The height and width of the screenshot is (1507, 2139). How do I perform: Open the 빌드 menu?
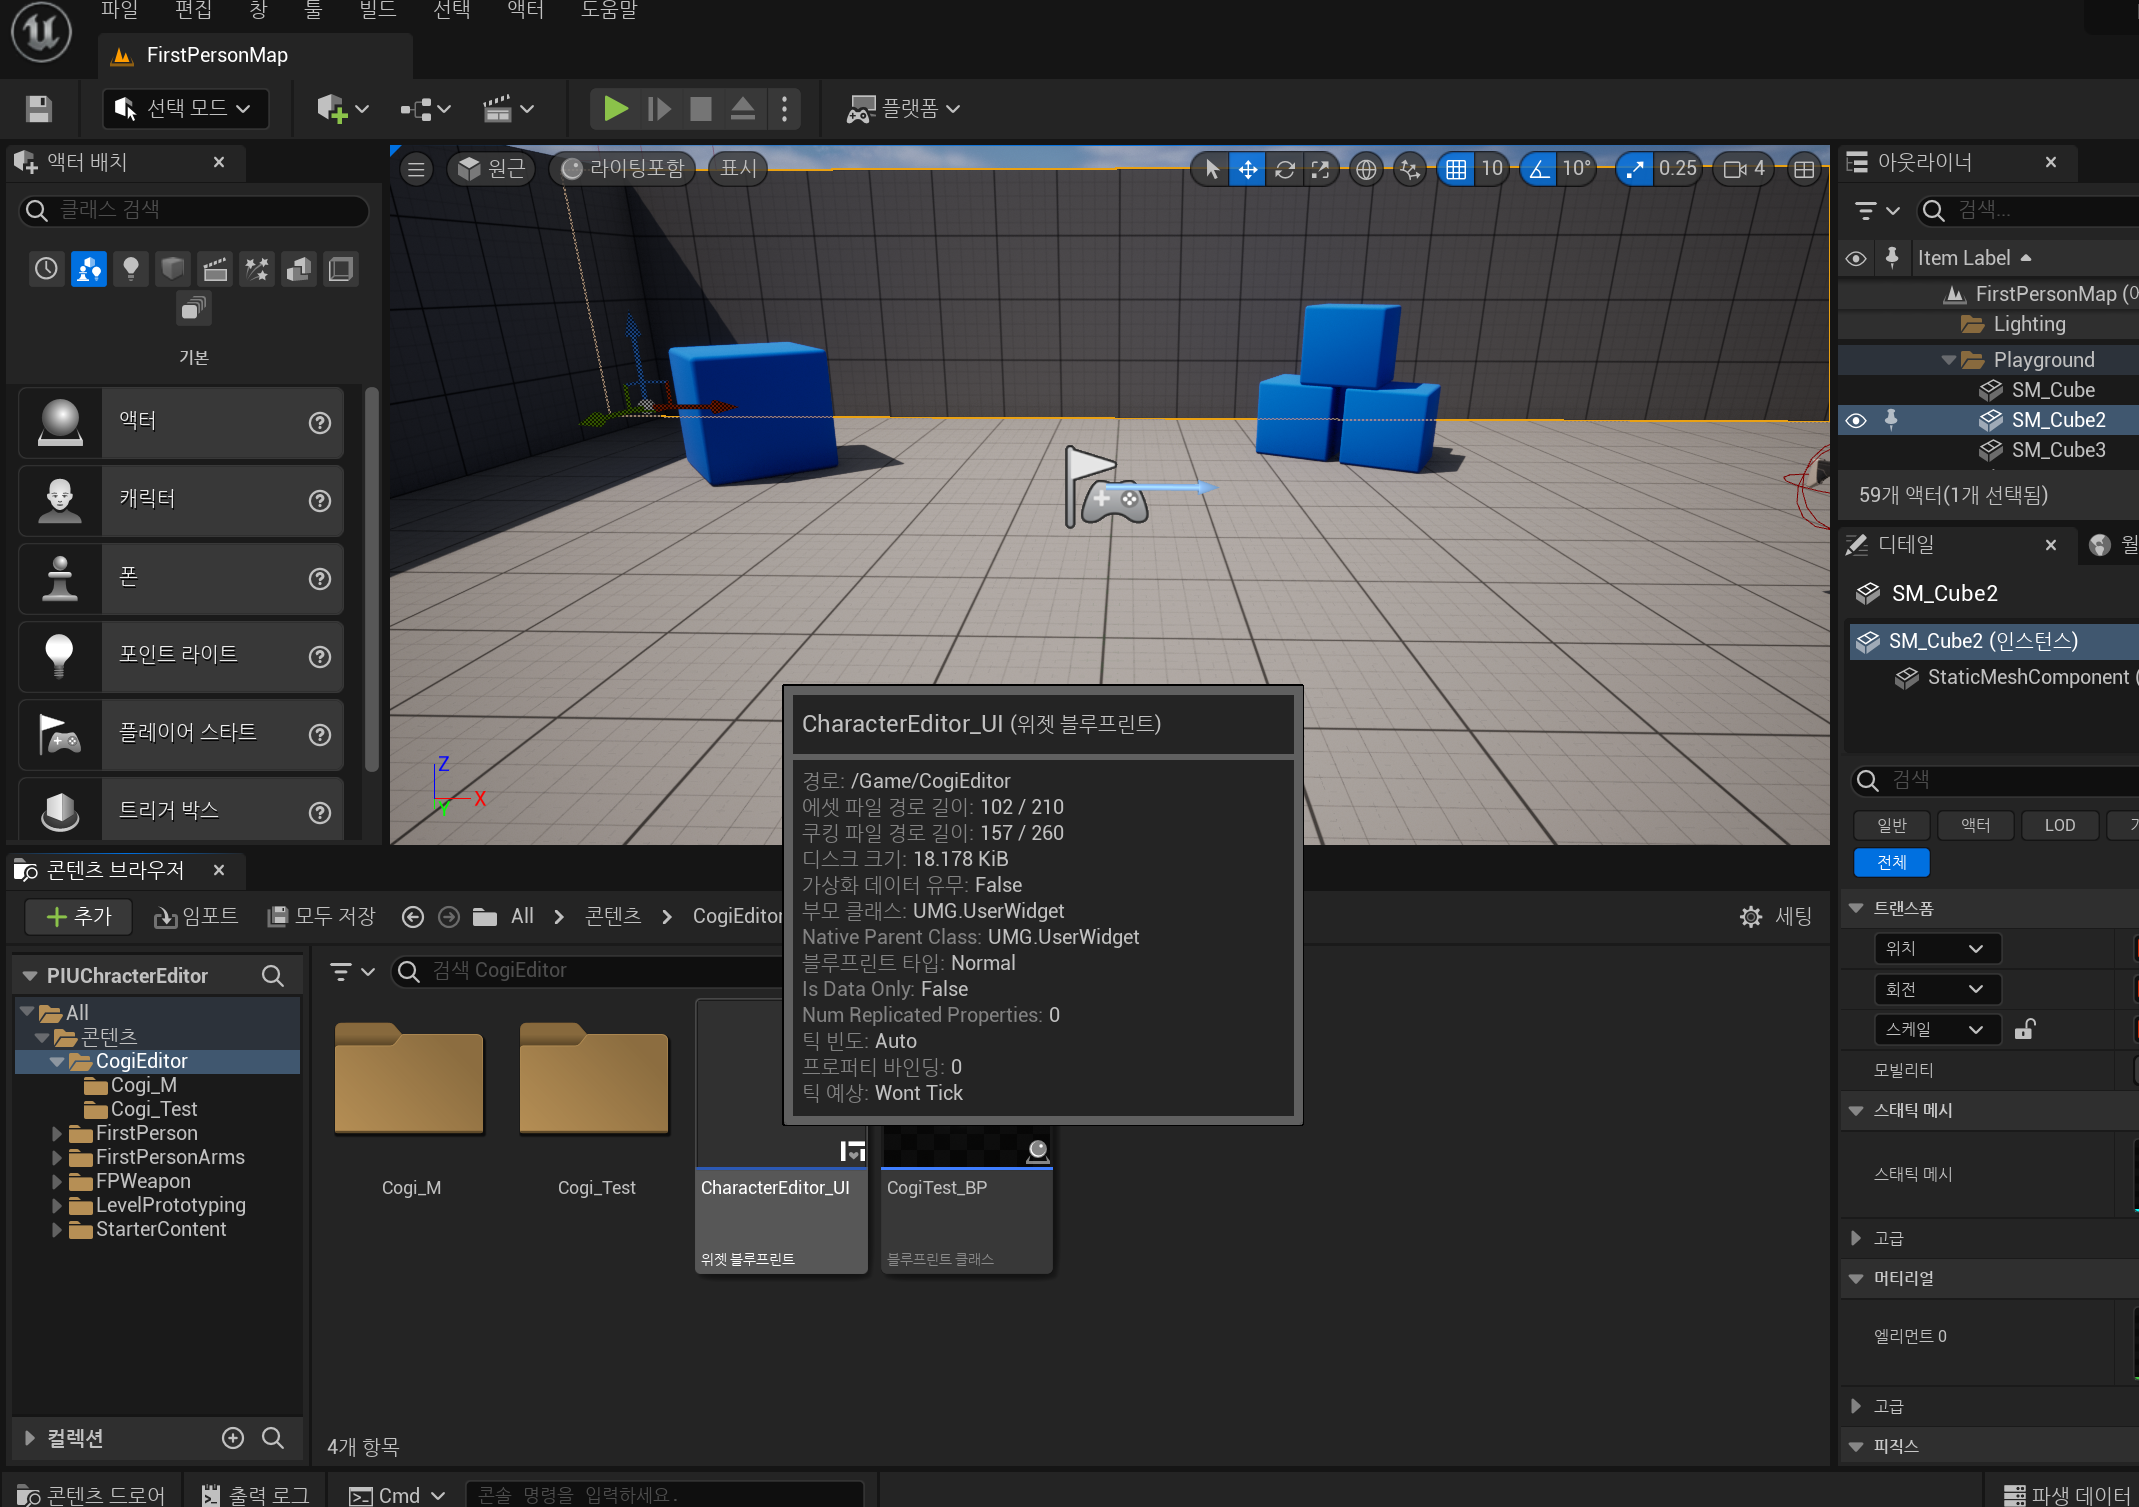(x=377, y=10)
